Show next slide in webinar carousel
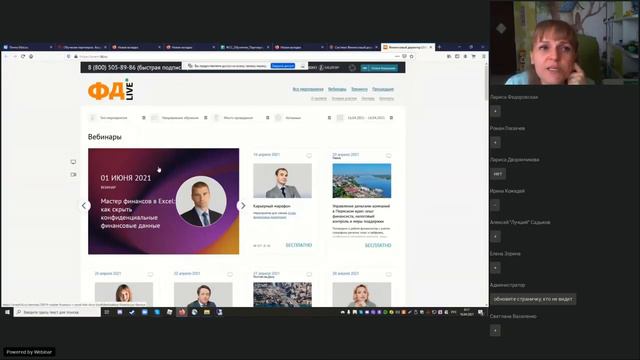 (242, 206)
